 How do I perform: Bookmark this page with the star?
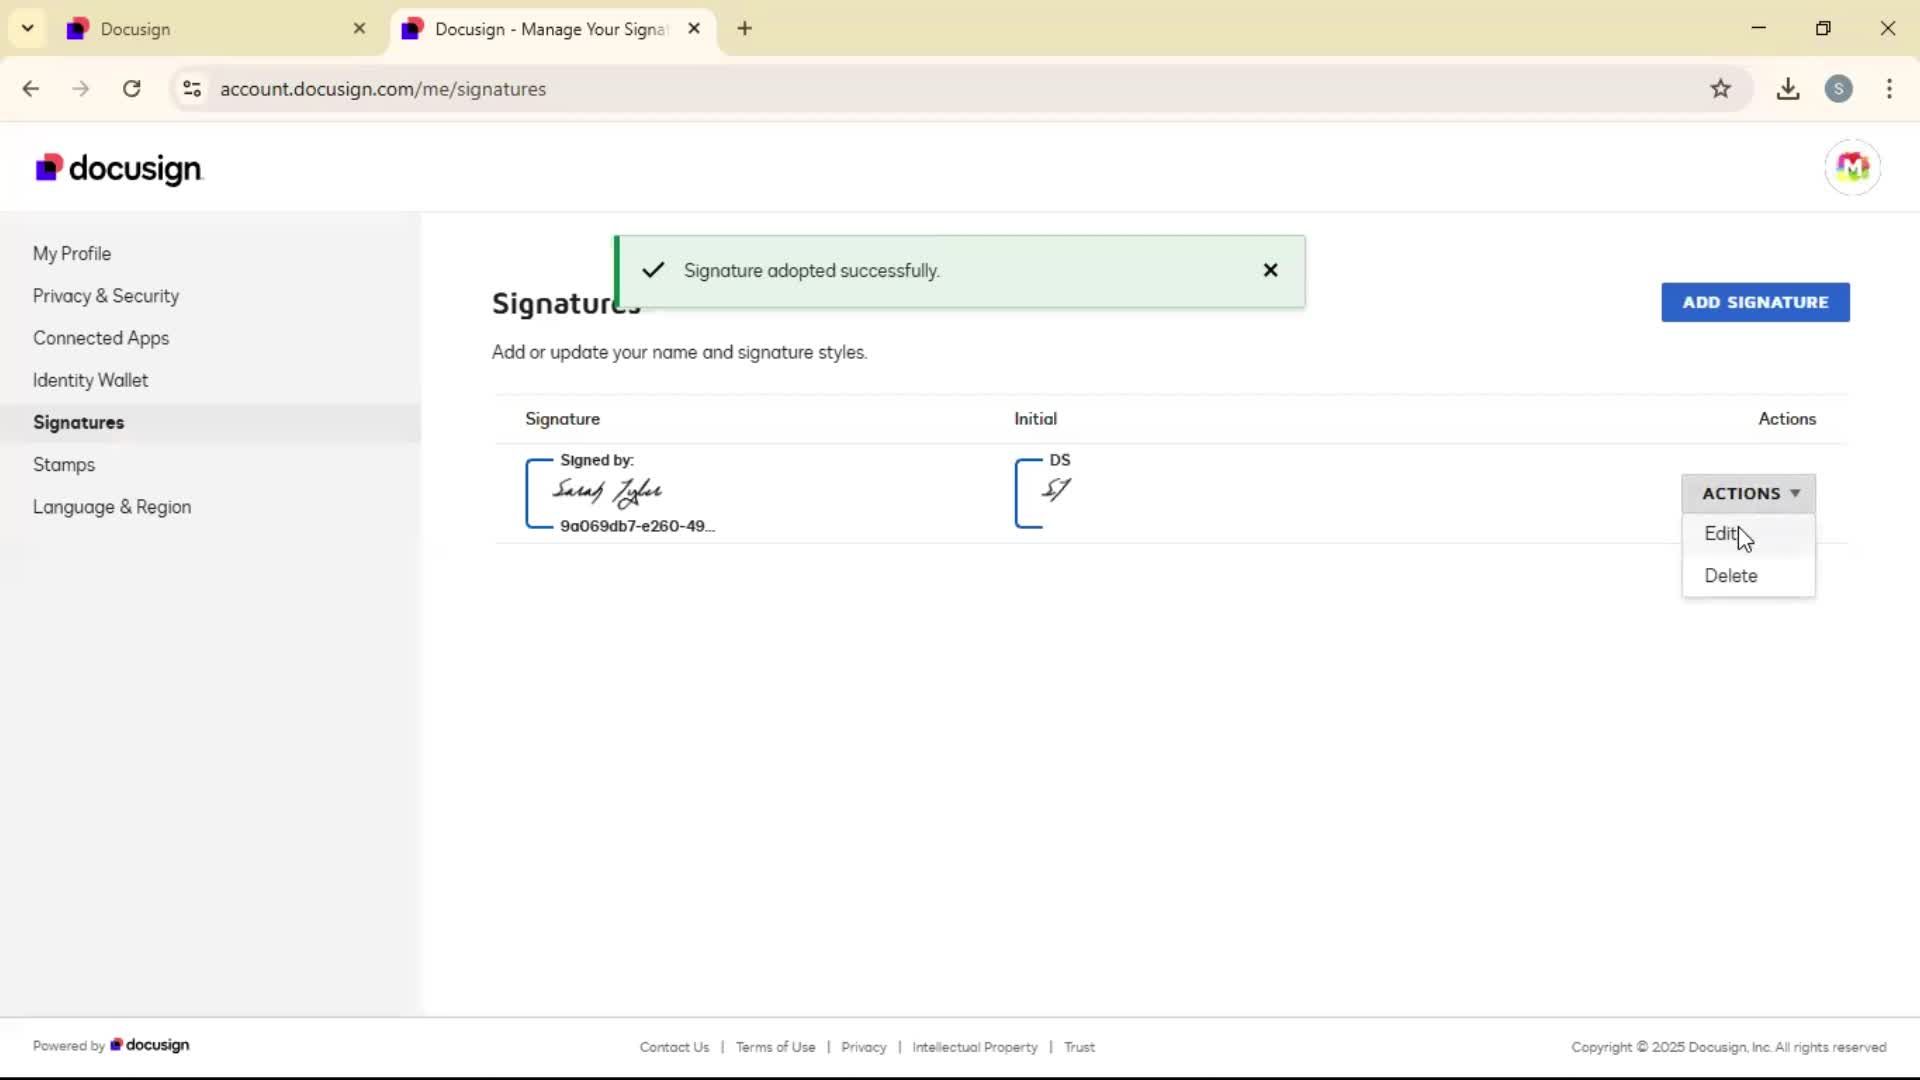click(1720, 89)
